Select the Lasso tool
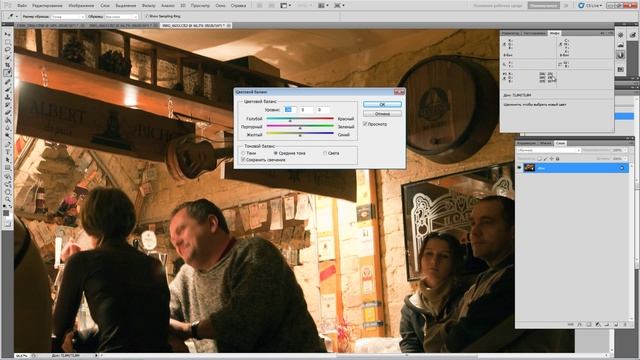This screenshot has height=360, width=640. [x=7, y=50]
